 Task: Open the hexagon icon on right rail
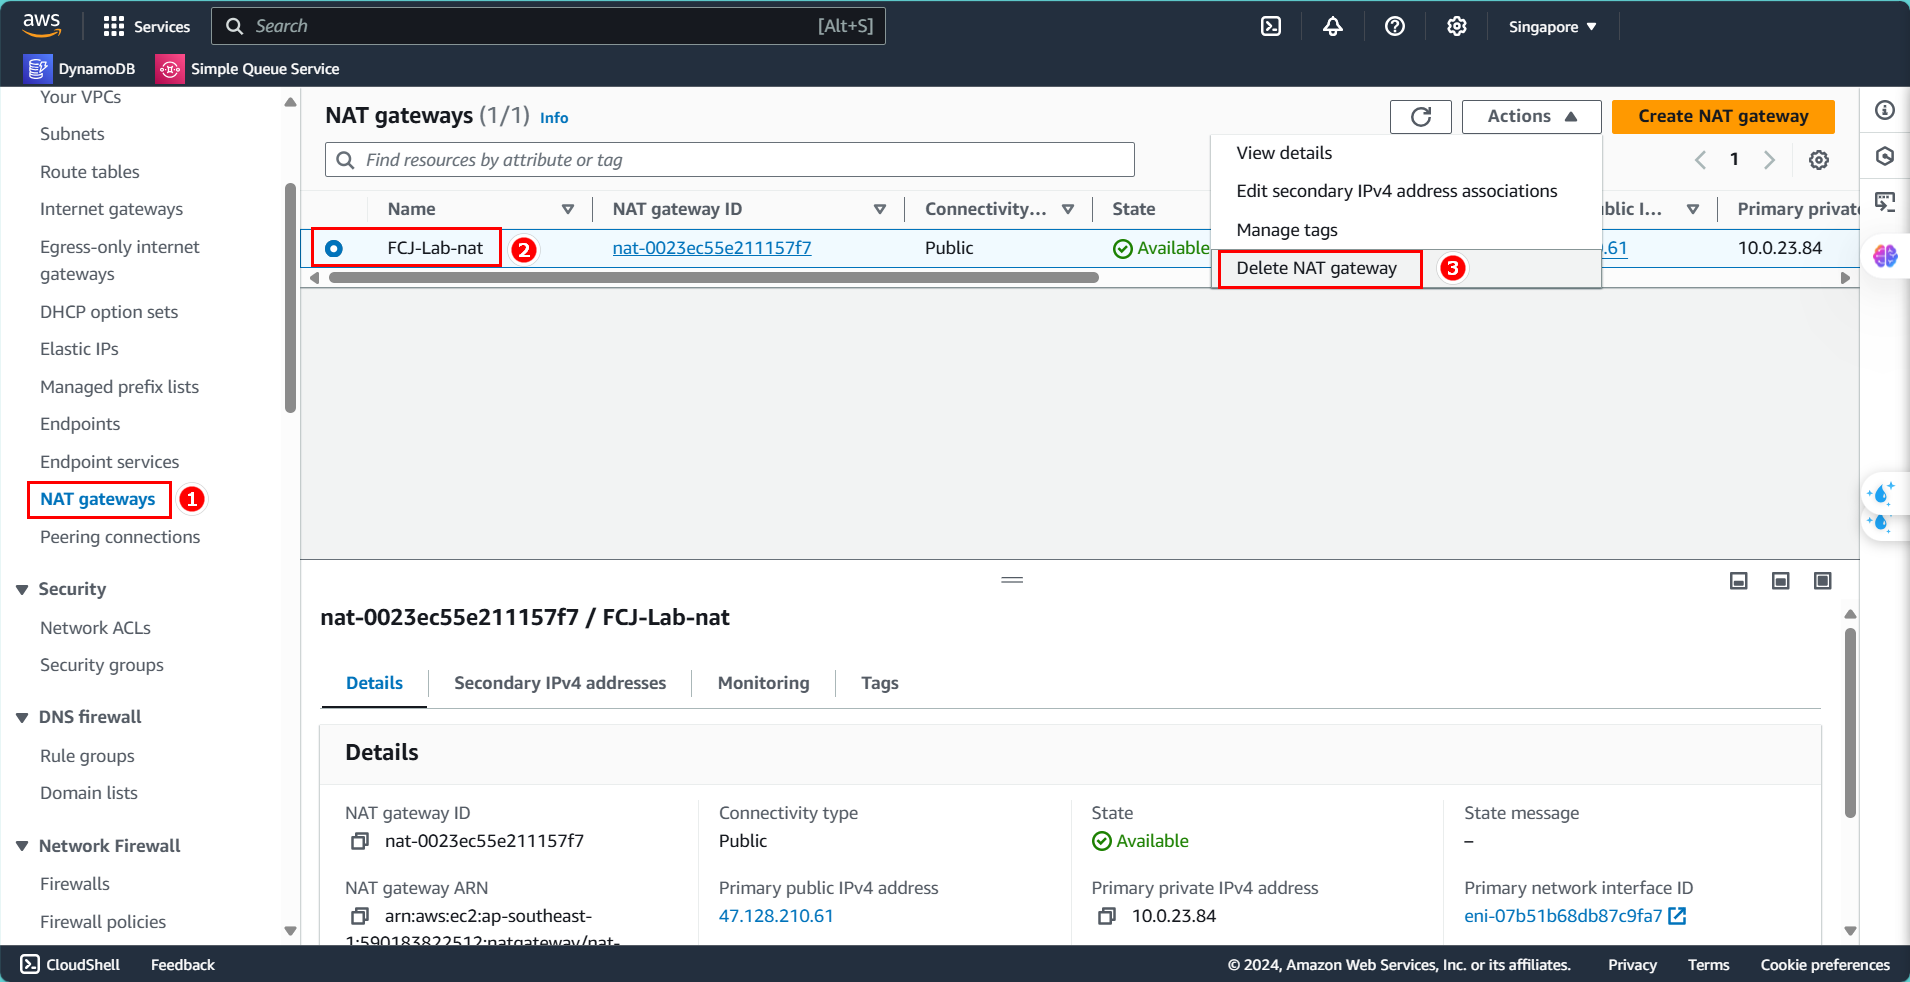(x=1885, y=156)
